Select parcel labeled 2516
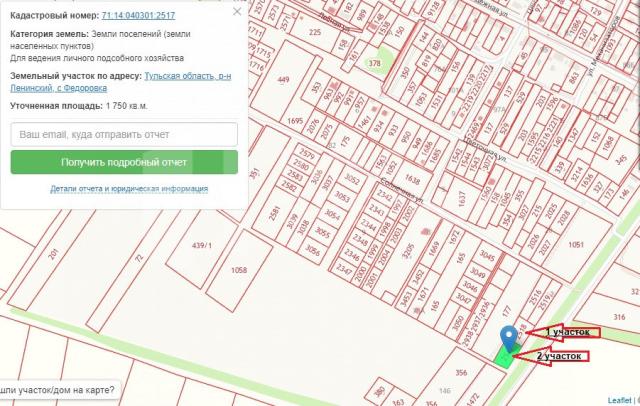Viewport: 640px width, 406px height. pos(535,297)
